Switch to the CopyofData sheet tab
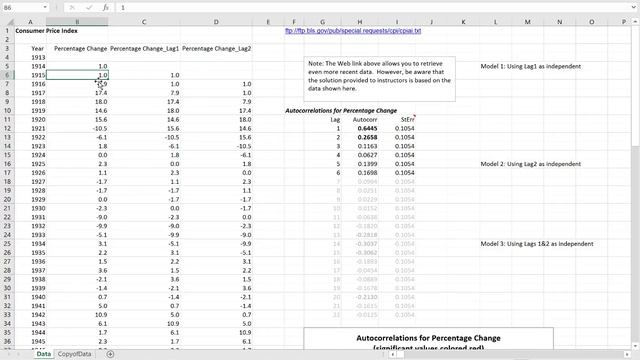Viewport: 640px width, 360px height. [74, 354]
